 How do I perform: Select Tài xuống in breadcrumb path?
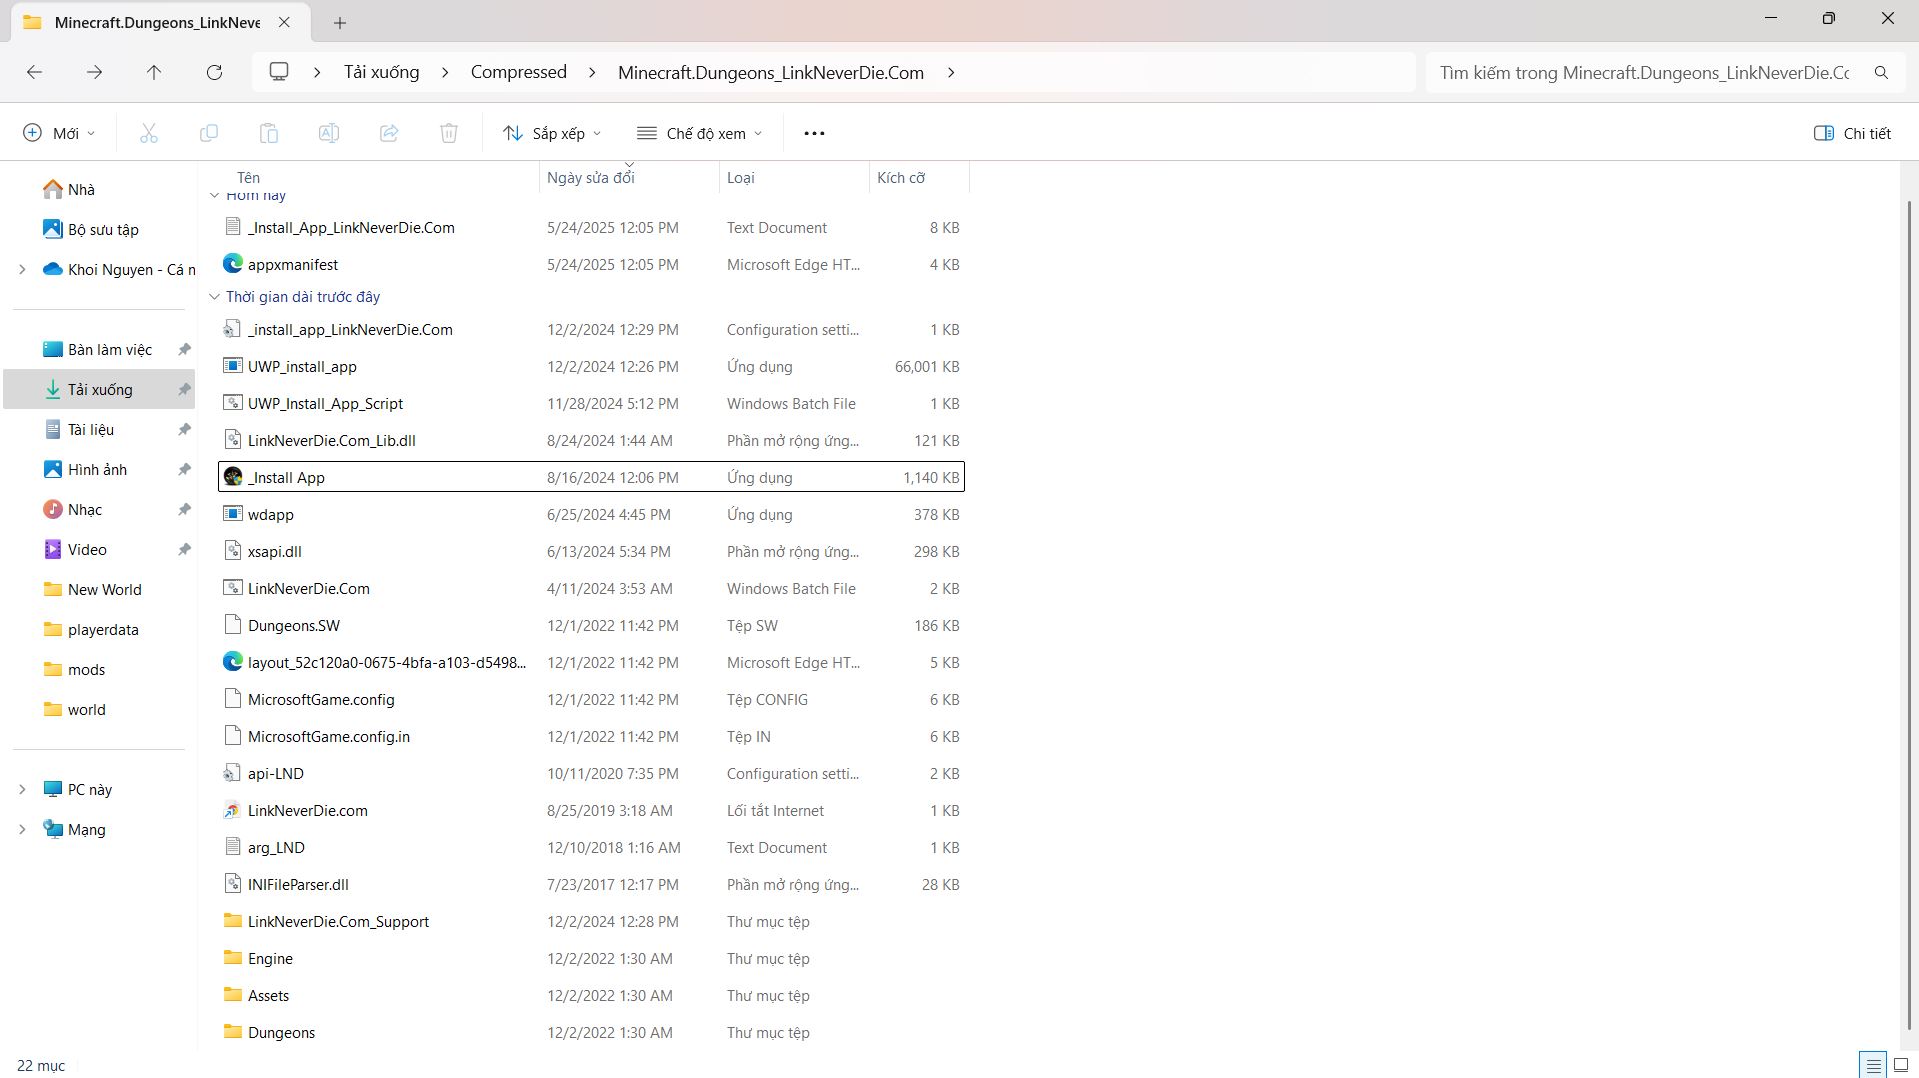point(381,72)
